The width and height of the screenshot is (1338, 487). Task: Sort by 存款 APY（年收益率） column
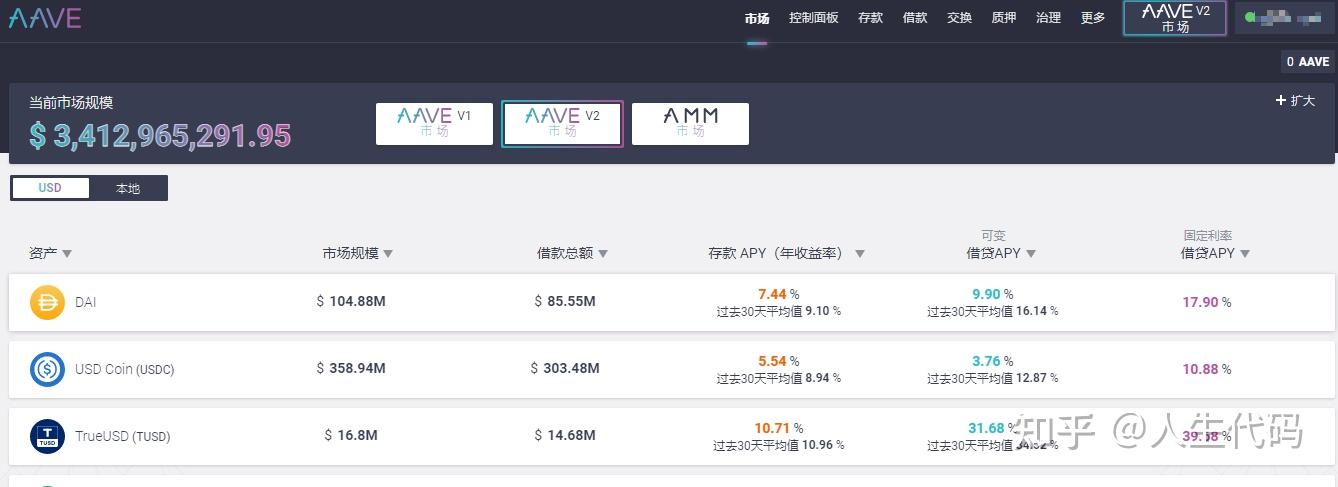click(x=786, y=254)
